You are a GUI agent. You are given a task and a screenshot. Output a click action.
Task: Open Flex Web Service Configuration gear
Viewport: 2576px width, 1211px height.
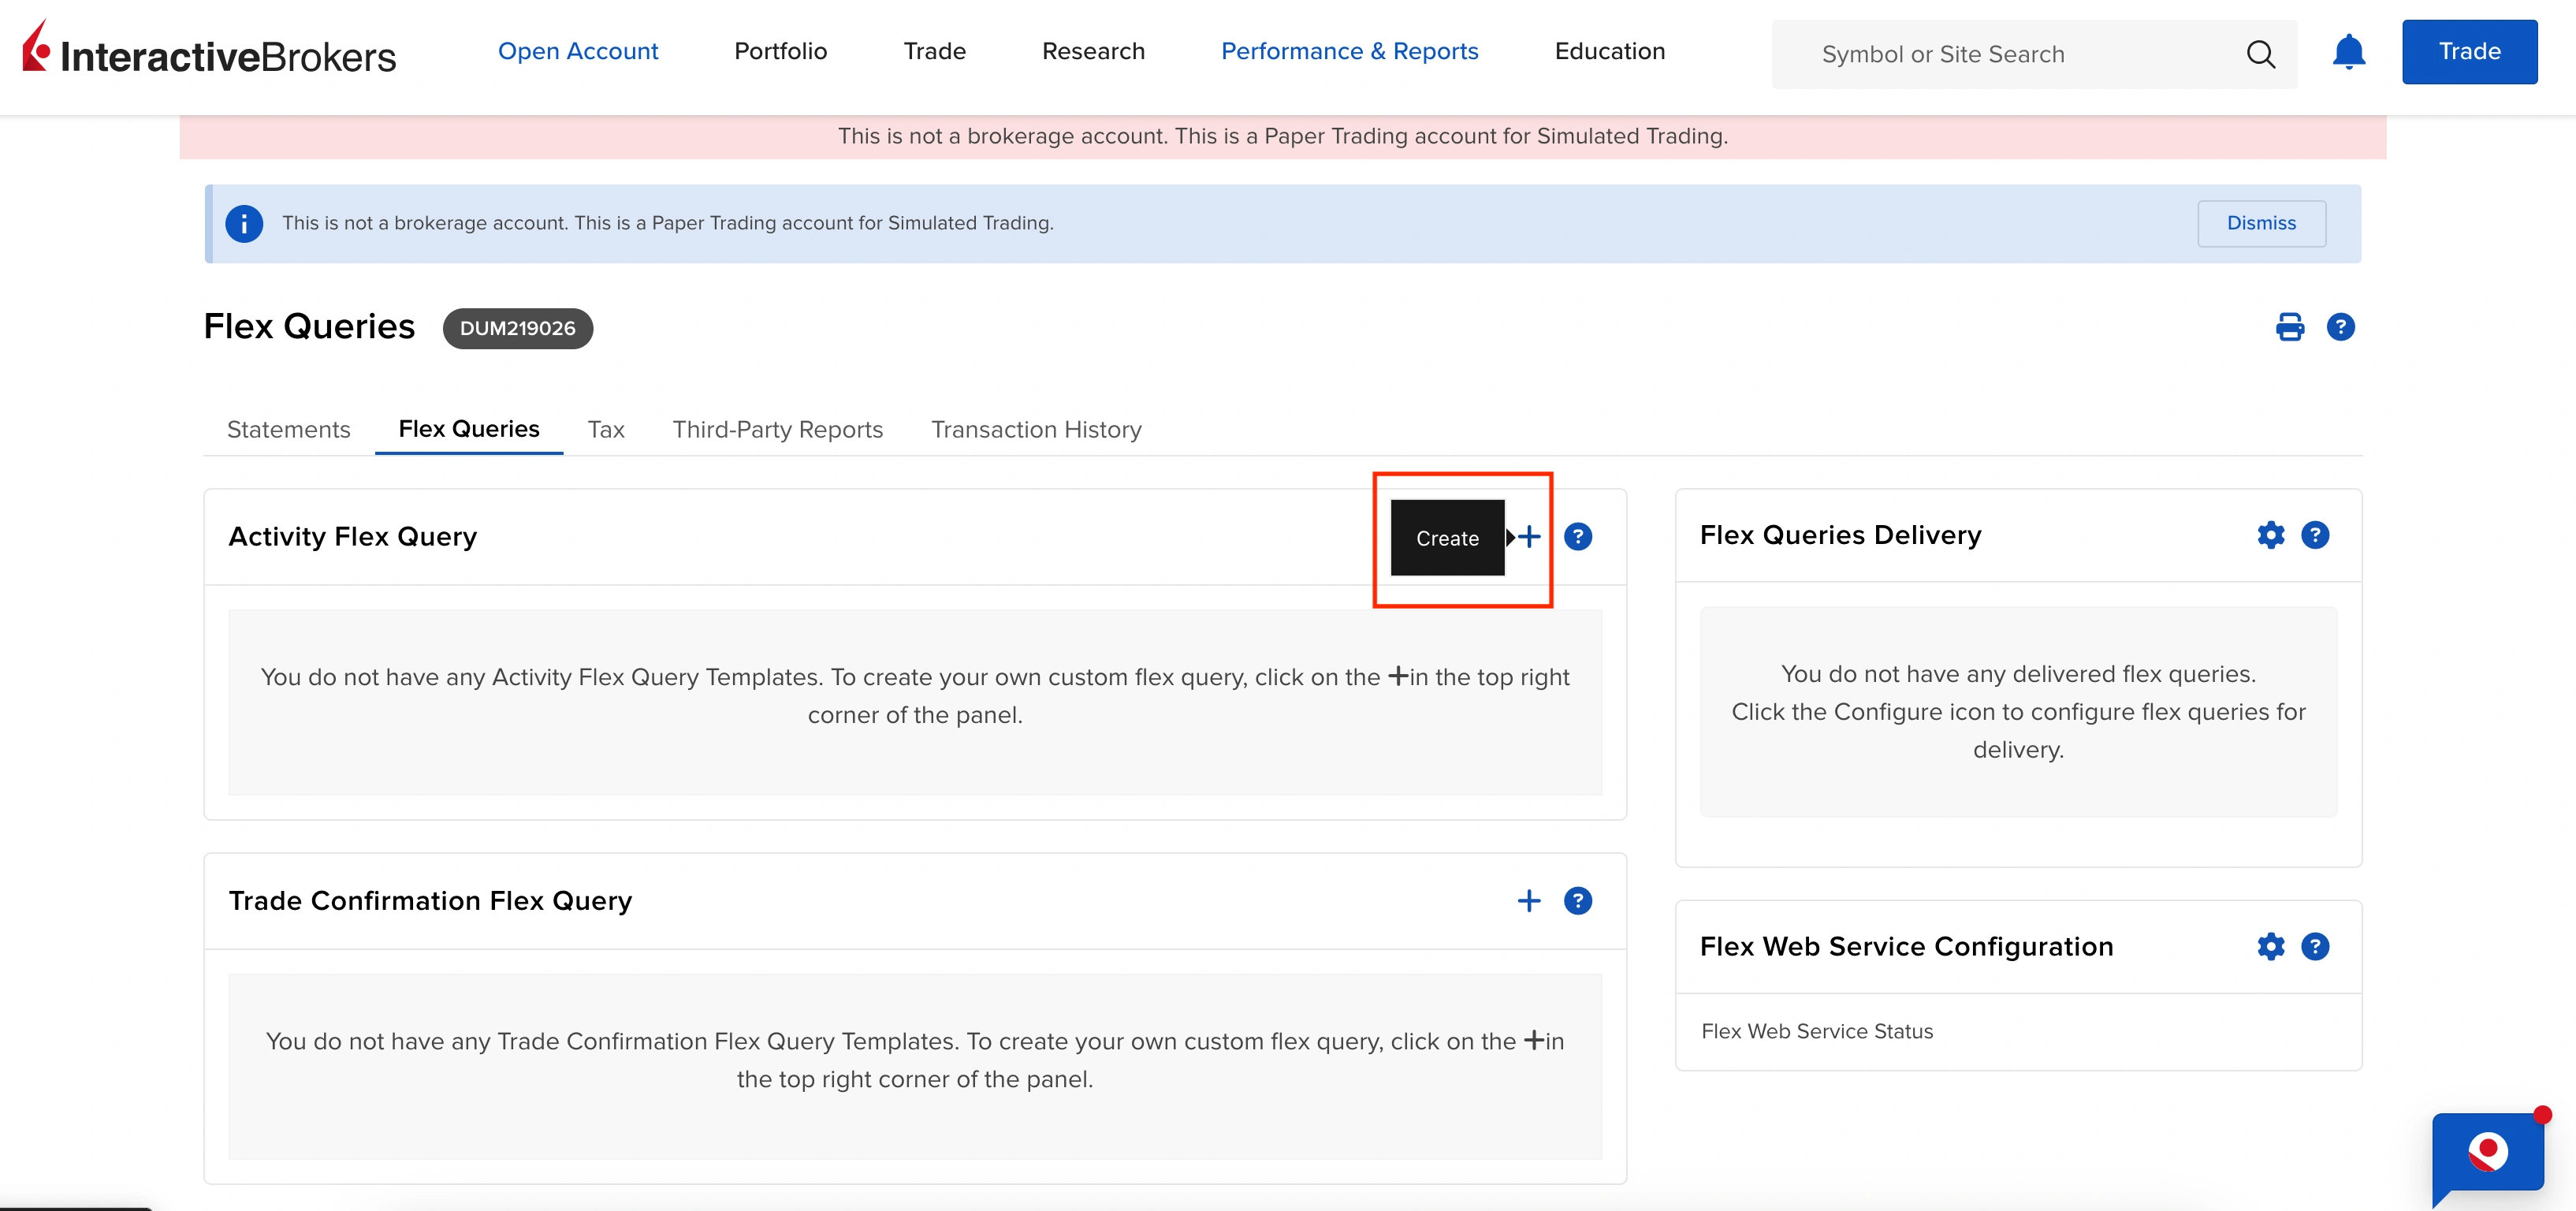[2270, 946]
